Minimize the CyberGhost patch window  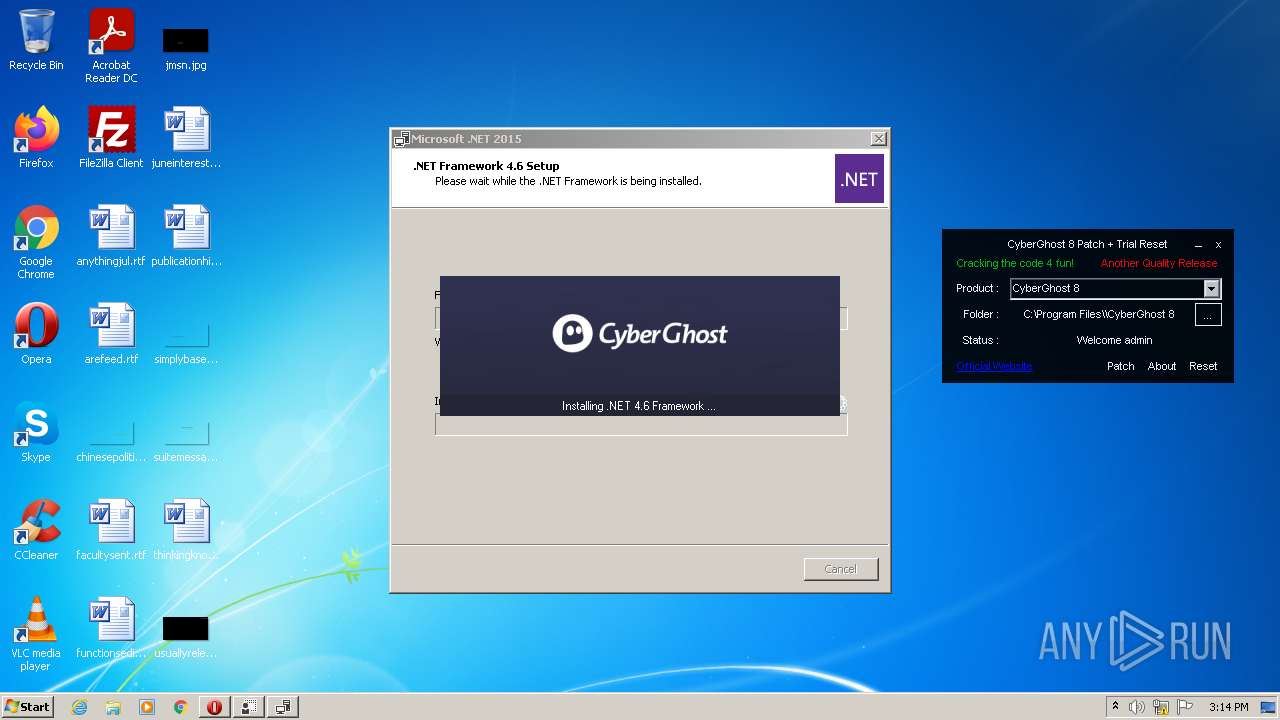(1198, 245)
